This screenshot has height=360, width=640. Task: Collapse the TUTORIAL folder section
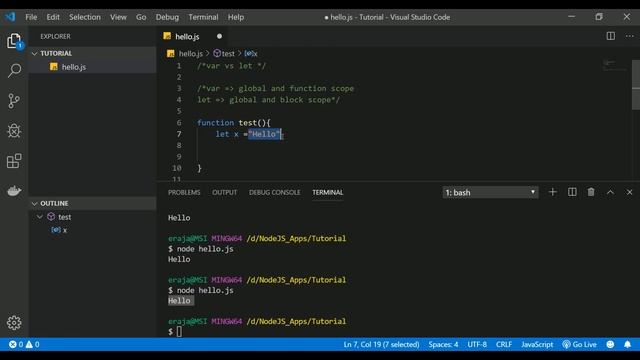tap(34, 53)
